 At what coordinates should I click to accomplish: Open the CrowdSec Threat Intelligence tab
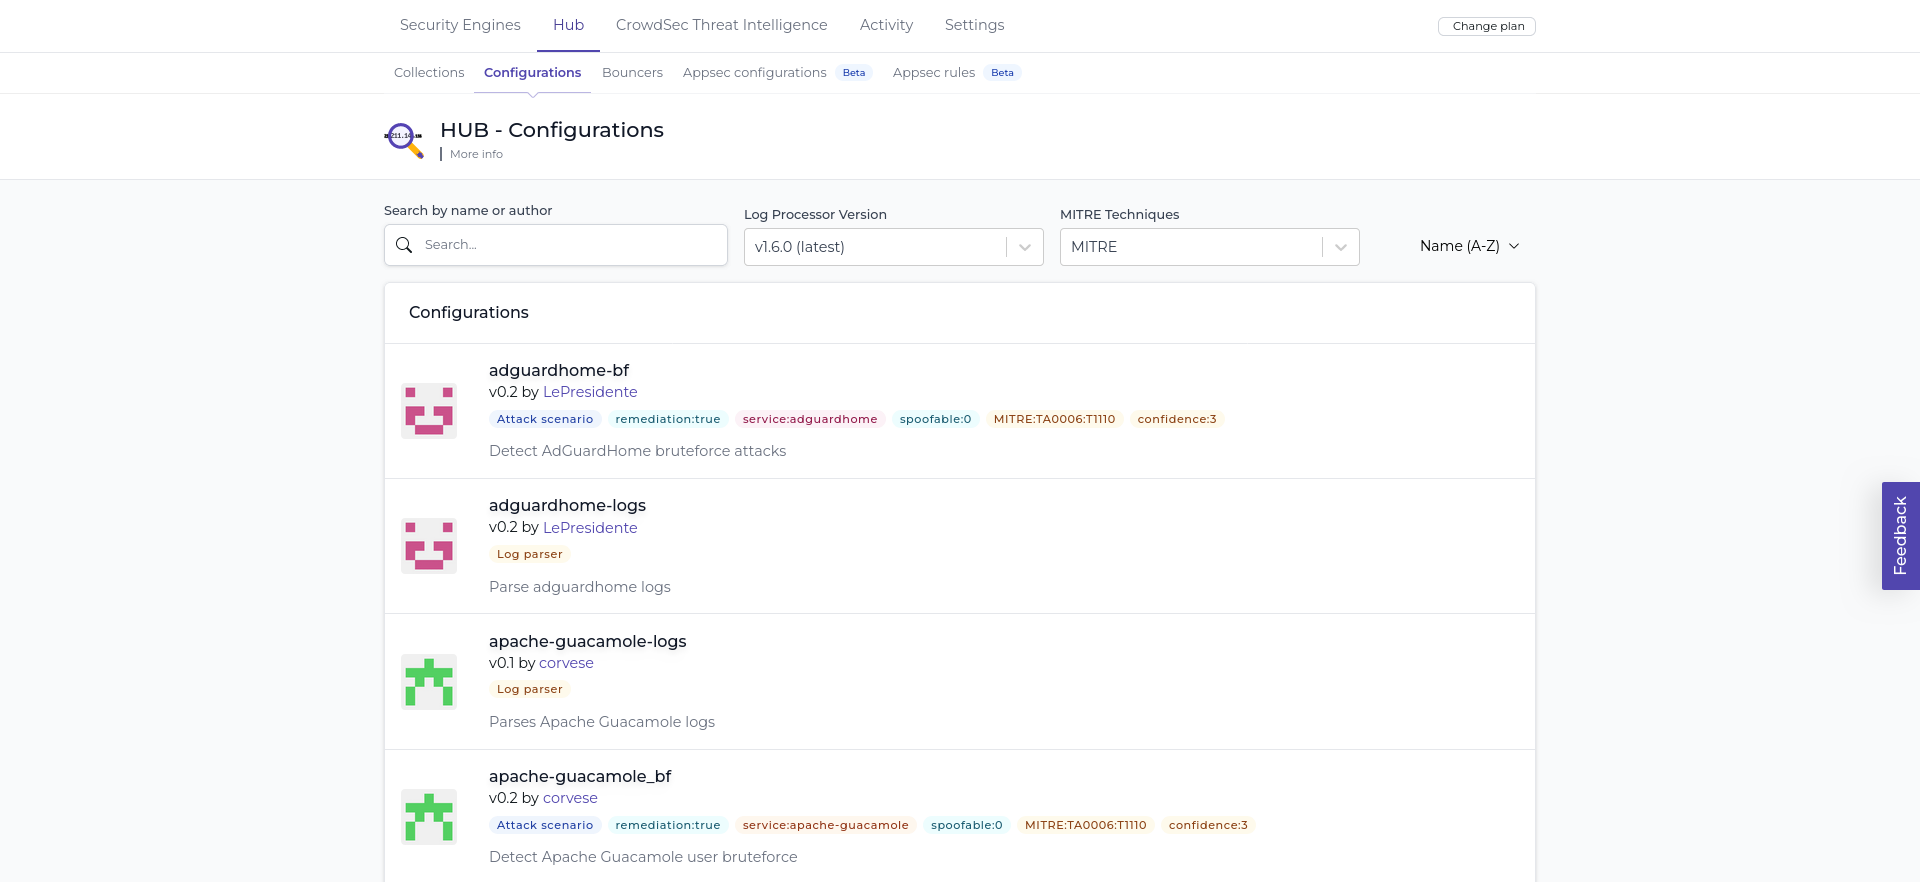[x=721, y=25]
